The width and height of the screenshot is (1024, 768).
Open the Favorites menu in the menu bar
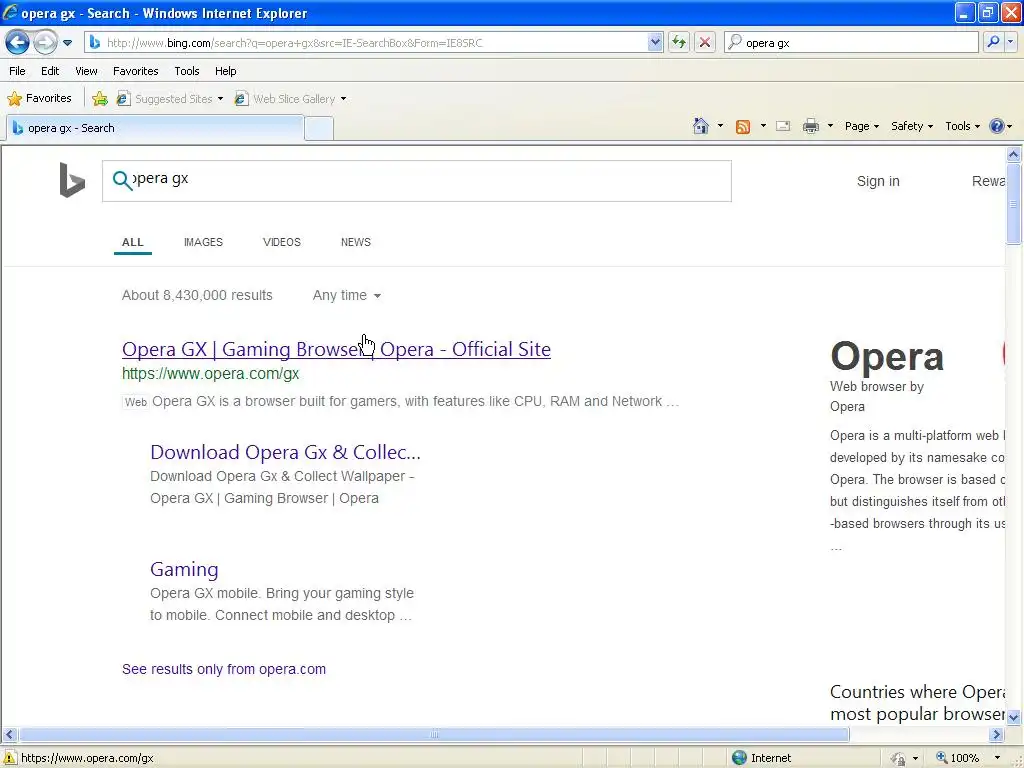point(135,71)
